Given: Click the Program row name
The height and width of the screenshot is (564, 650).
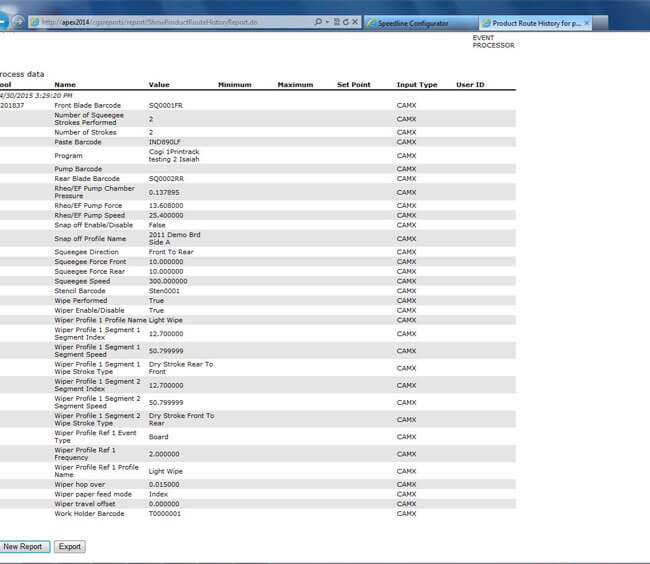Looking at the screenshot, I should tap(68, 156).
